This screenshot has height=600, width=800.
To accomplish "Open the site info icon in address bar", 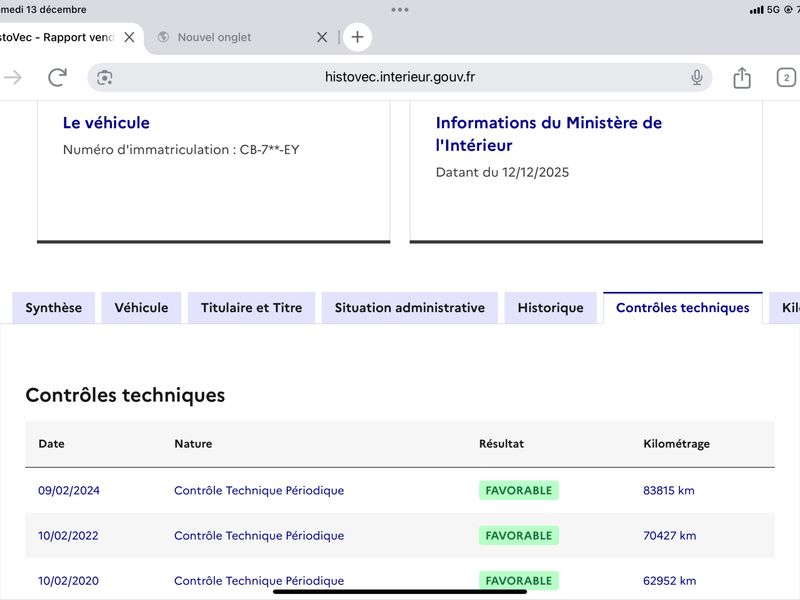I will pyautogui.click(x=105, y=77).
